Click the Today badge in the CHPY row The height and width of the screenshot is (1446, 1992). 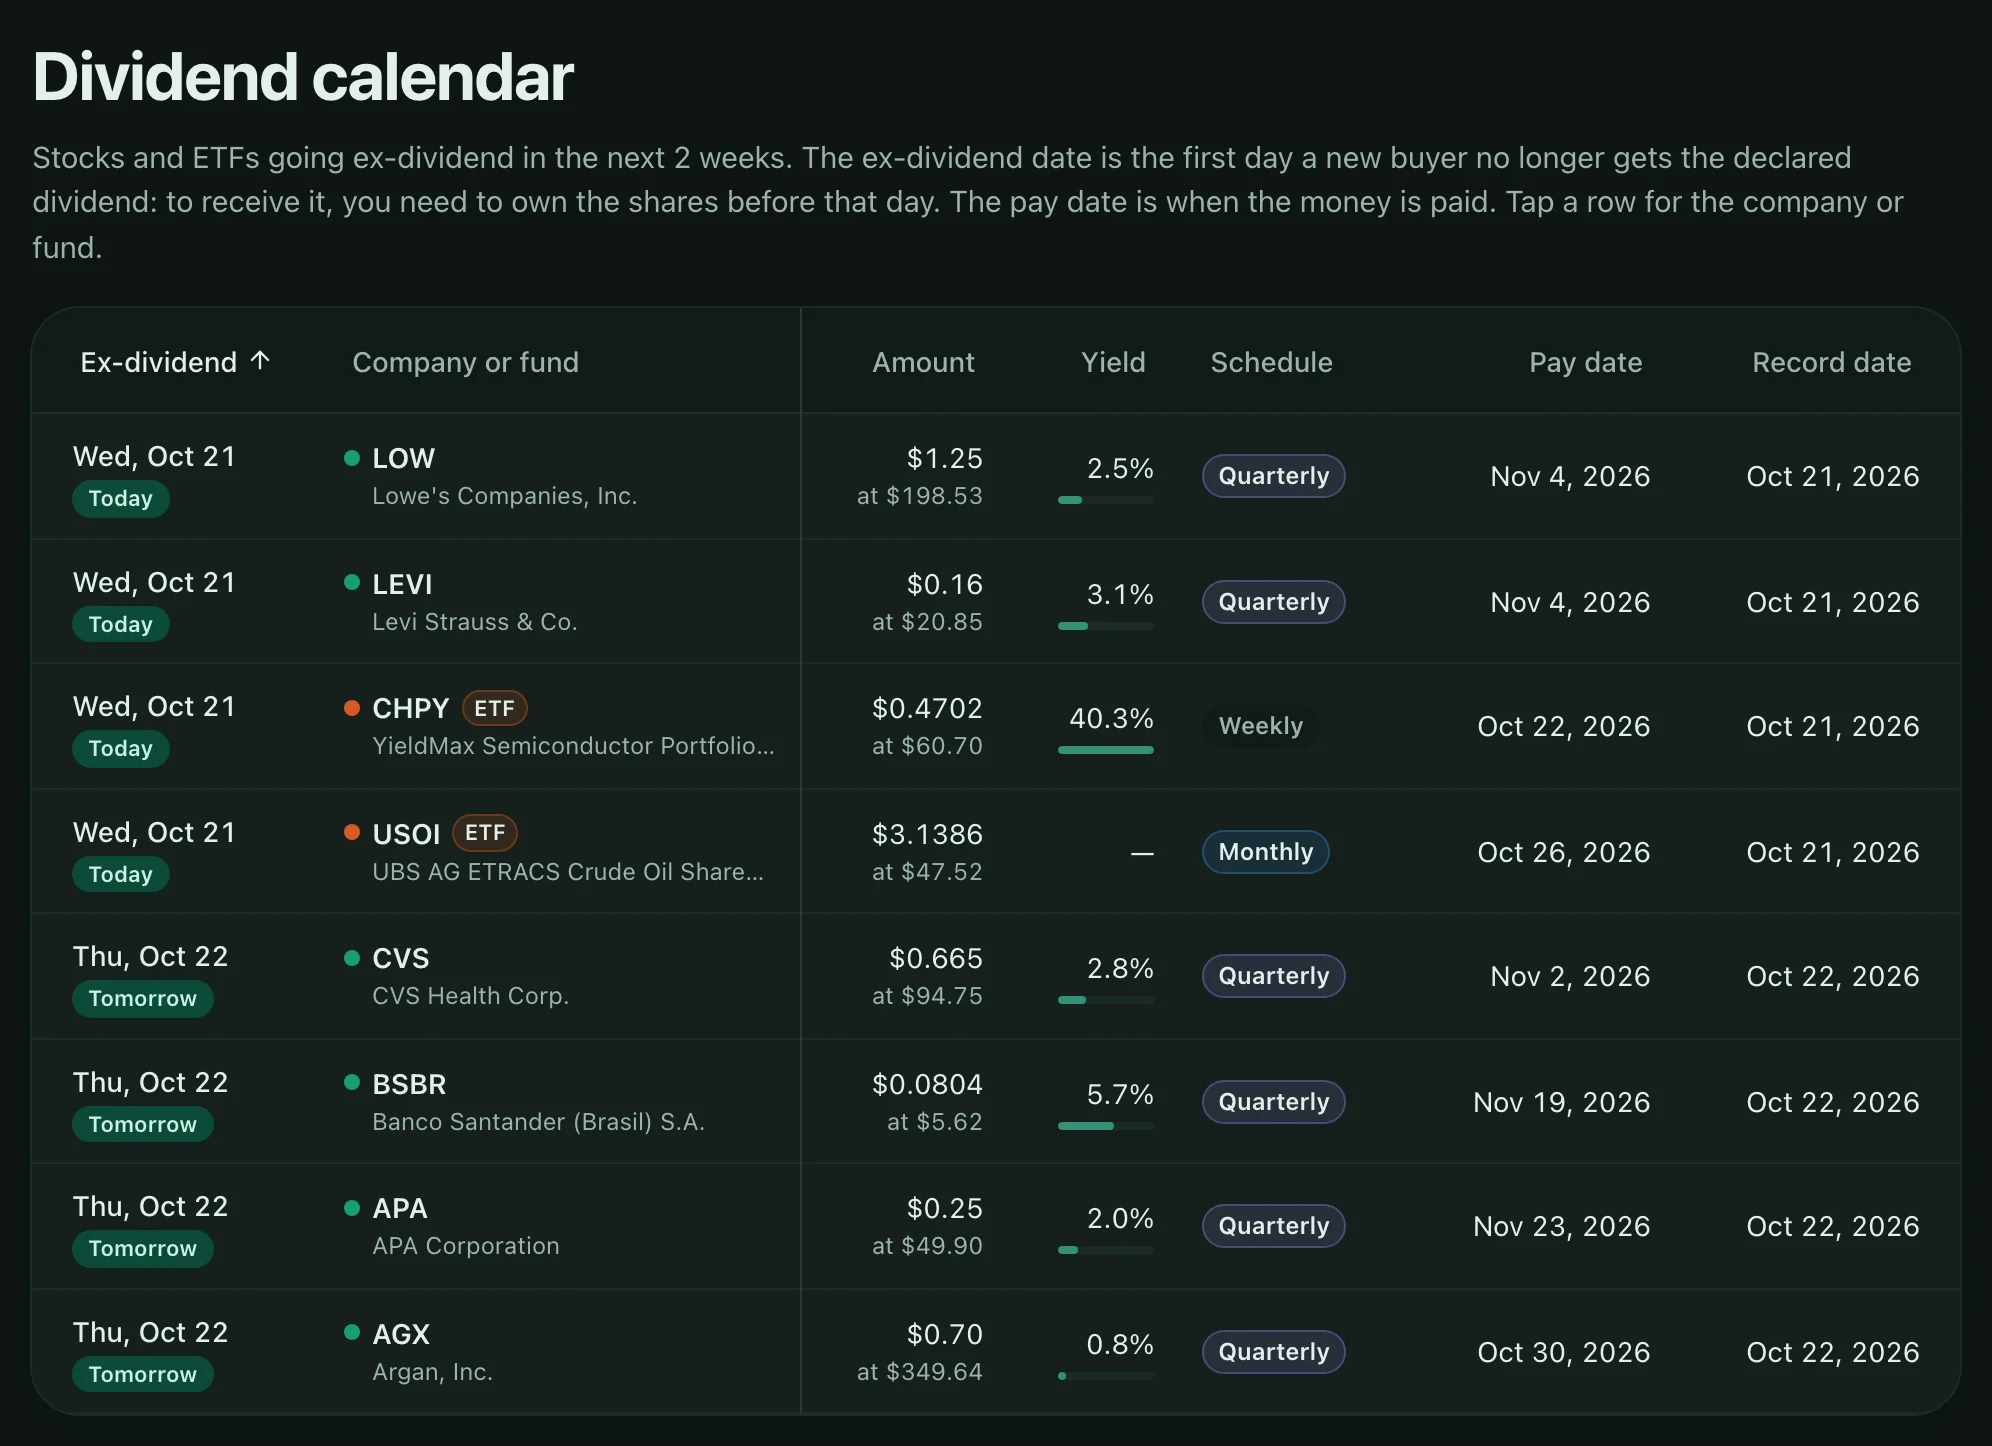[x=120, y=748]
